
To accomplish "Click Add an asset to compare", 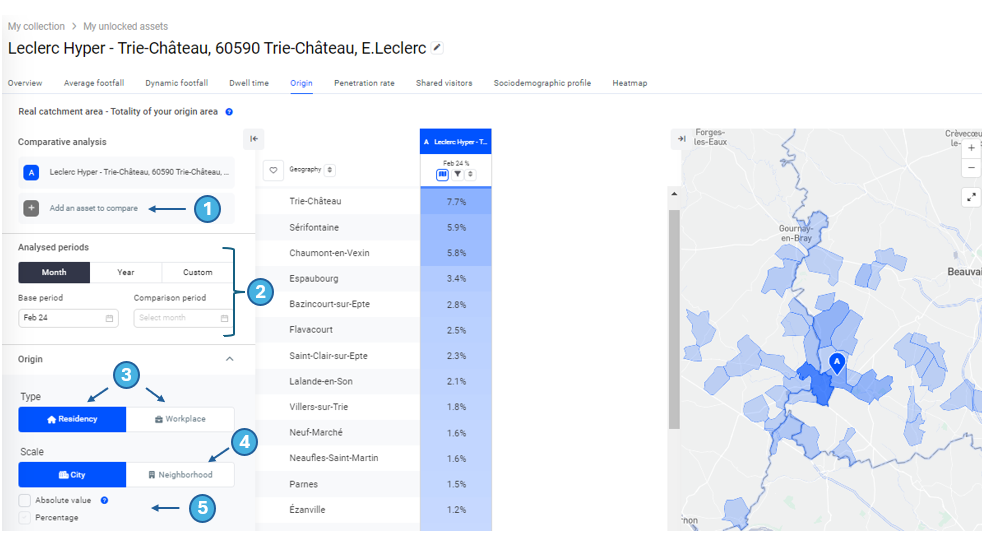I will coord(94,208).
